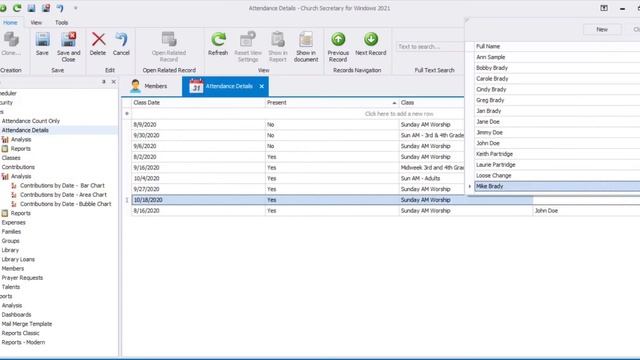640x360 pixels.
Task: Click the green Refresh icon
Action: [x=218, y=40]
